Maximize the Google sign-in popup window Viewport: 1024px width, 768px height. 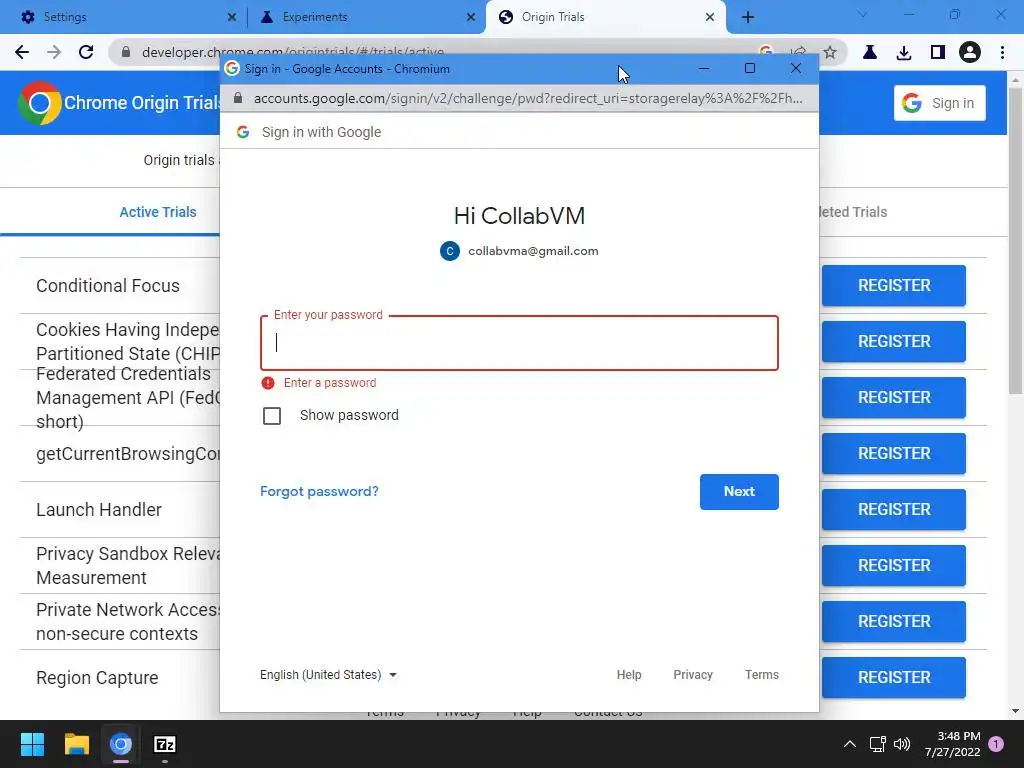[750, 69]
